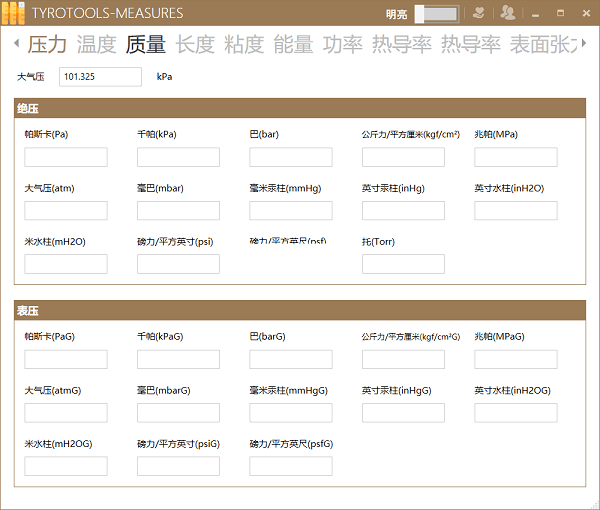Select the 巴(barG) gauge pressure field
Screen dimensions: 600x510
click(x=291, y=359)
